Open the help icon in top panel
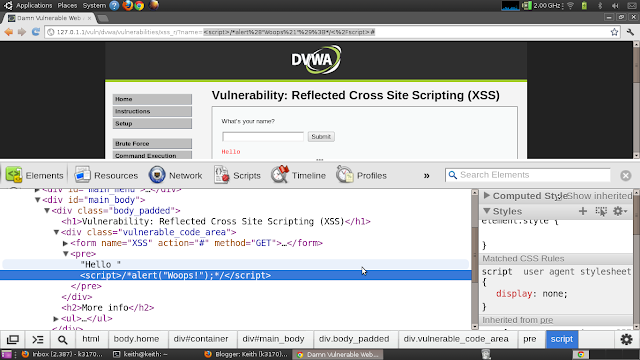Image resolution: width=640 pixels, height=360 pixels. (114, 5)
